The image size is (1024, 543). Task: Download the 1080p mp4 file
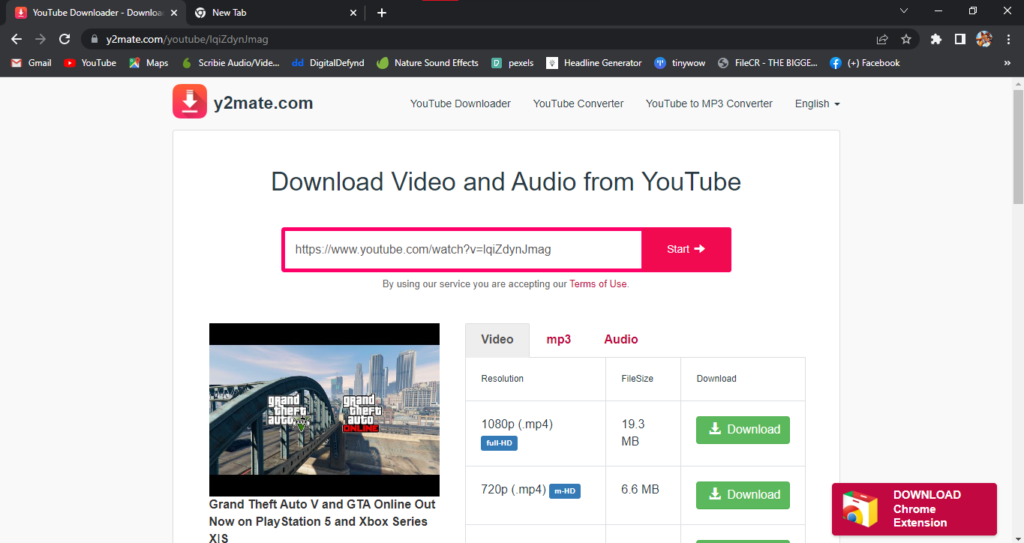(x=743, y=430)
